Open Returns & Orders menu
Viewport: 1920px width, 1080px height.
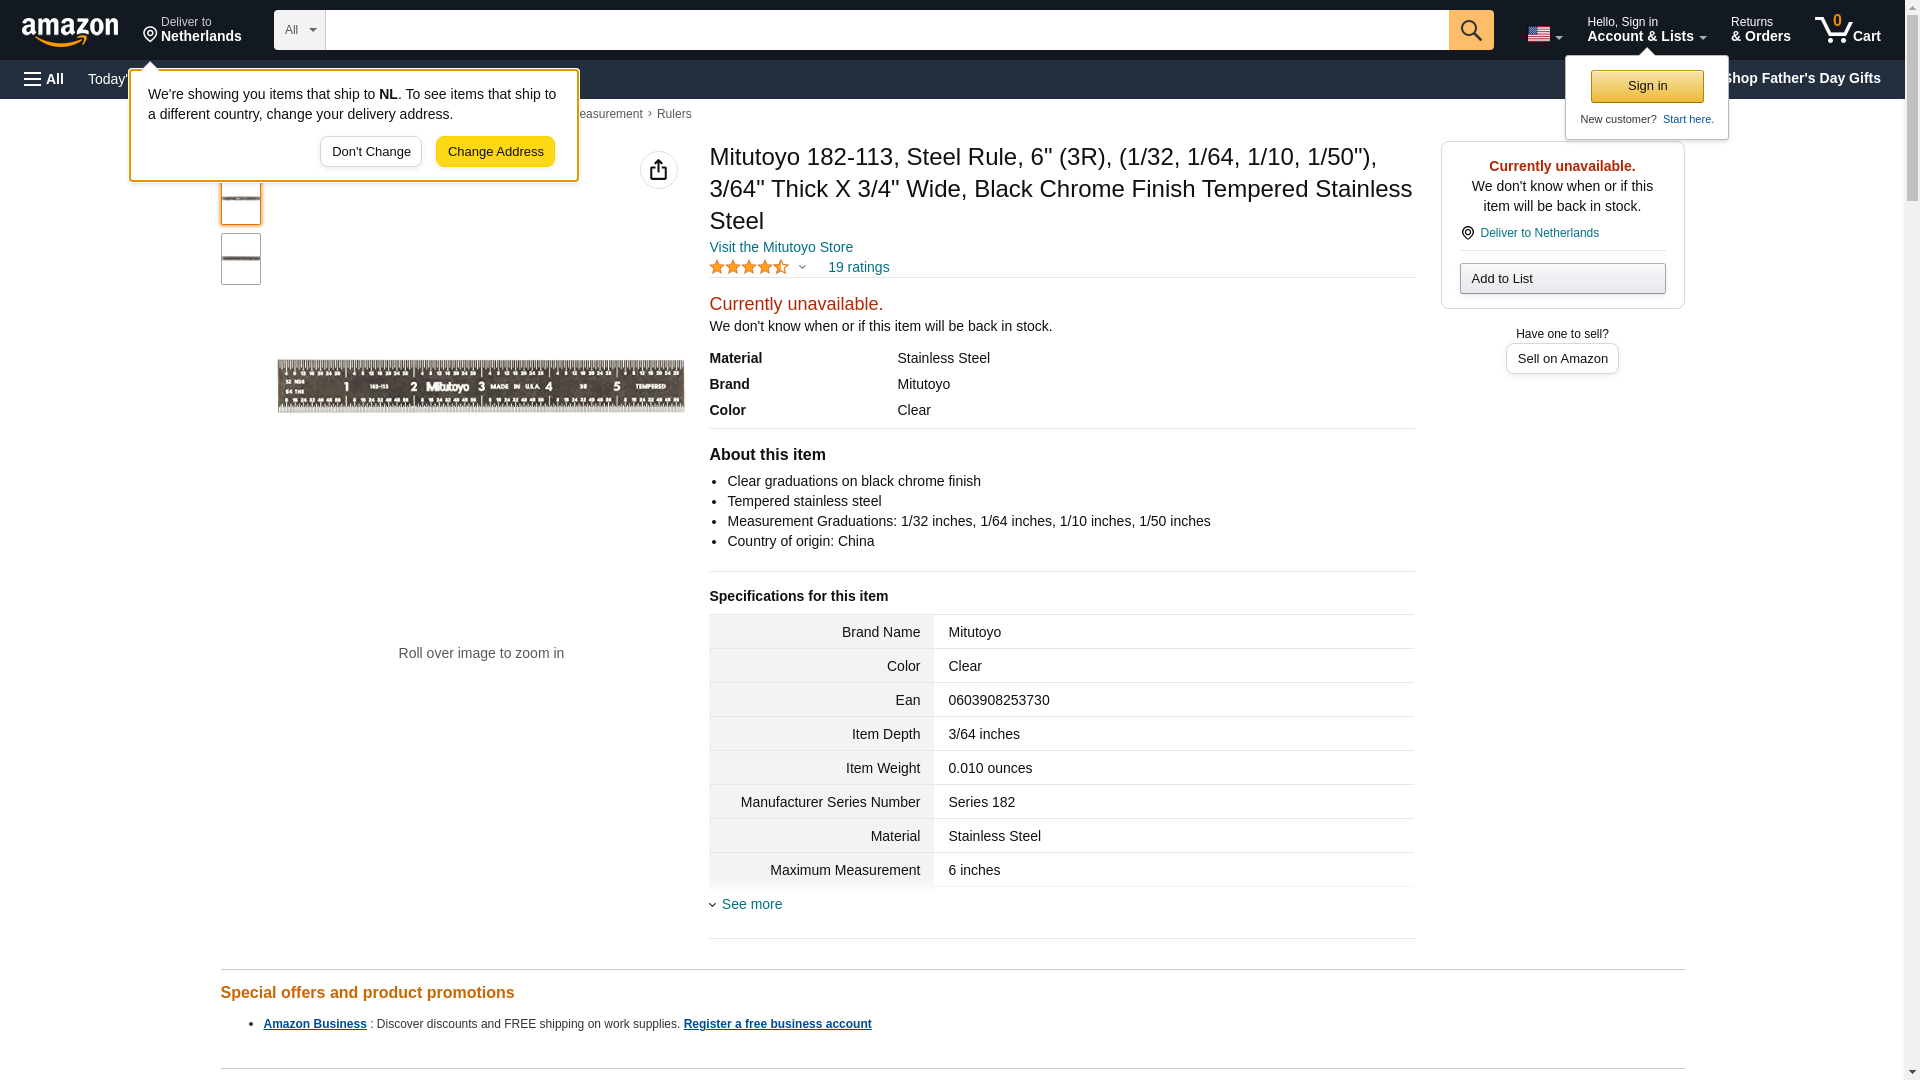coord(1760,30)
